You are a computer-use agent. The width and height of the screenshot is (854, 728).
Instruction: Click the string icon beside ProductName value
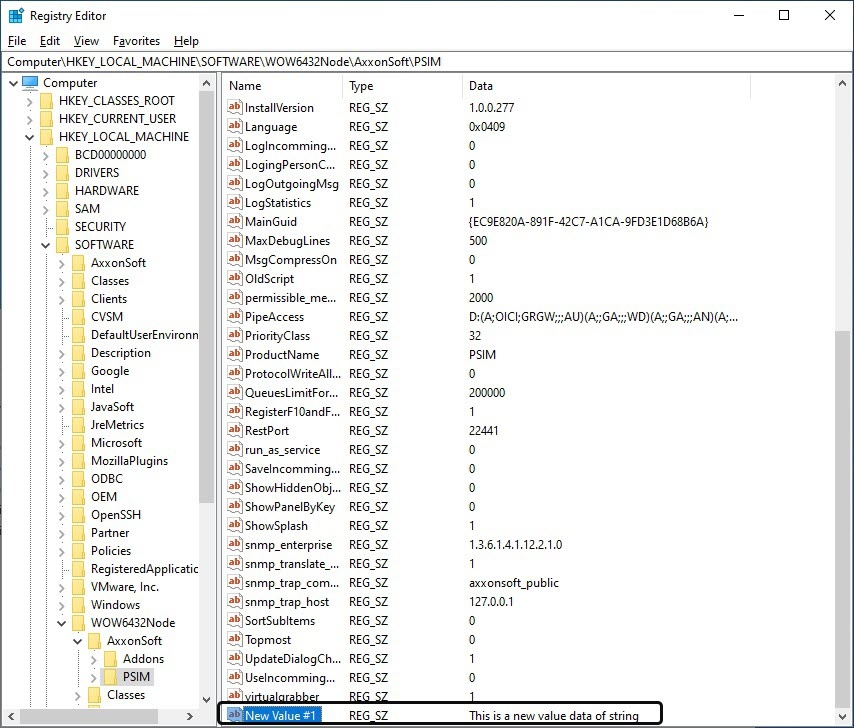tap(235, 355)
